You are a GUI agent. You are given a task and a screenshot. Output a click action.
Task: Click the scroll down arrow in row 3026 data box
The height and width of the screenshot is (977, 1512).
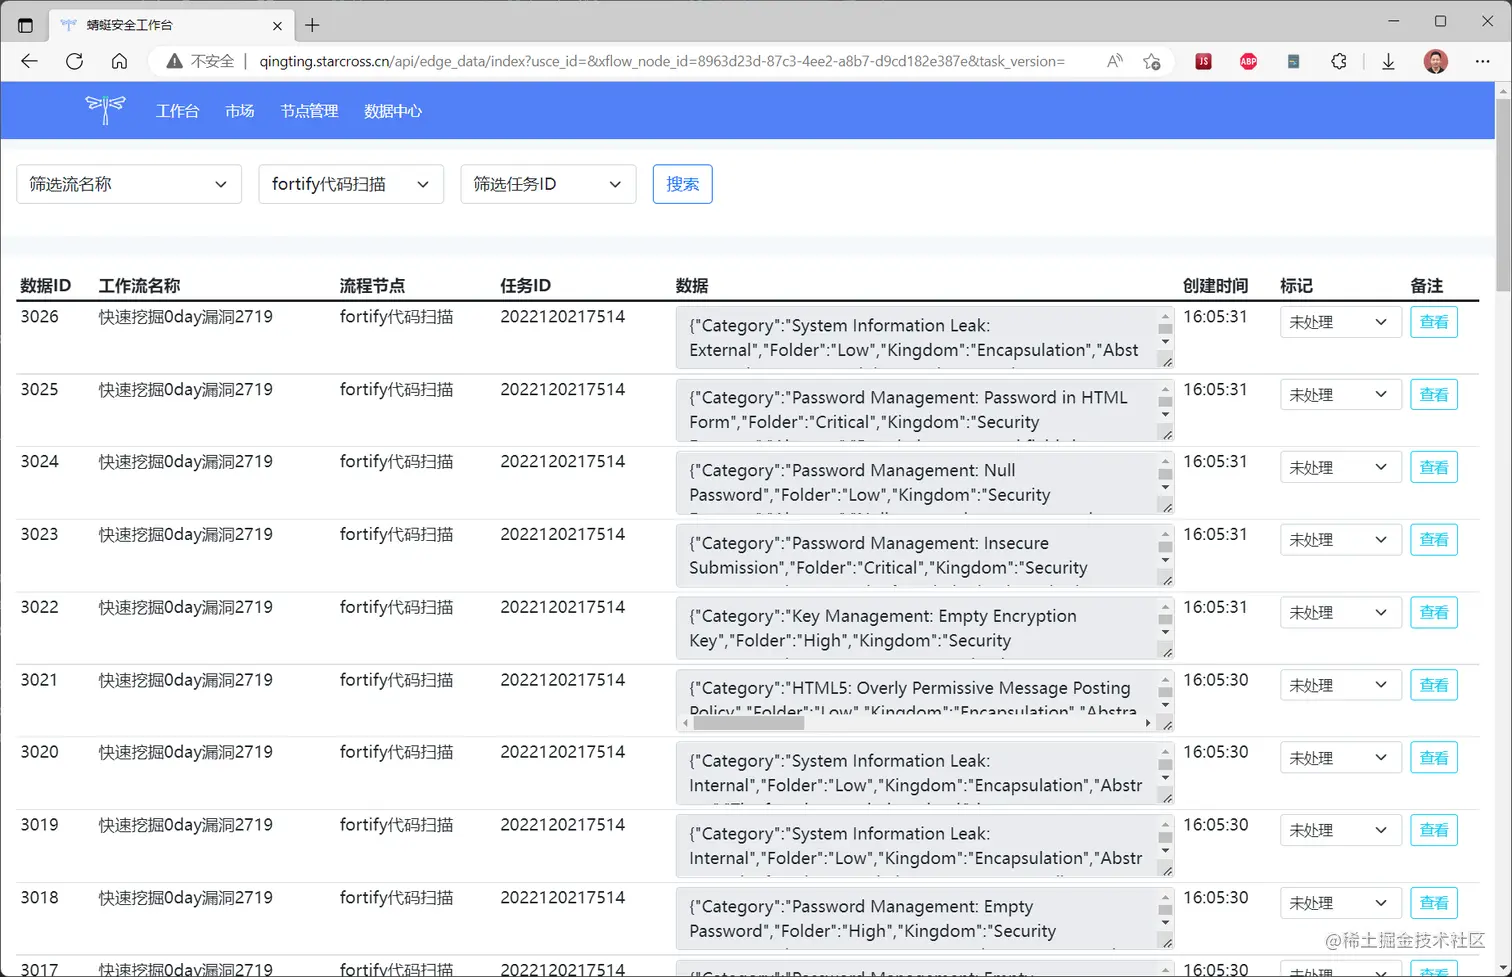[1165, 342]
